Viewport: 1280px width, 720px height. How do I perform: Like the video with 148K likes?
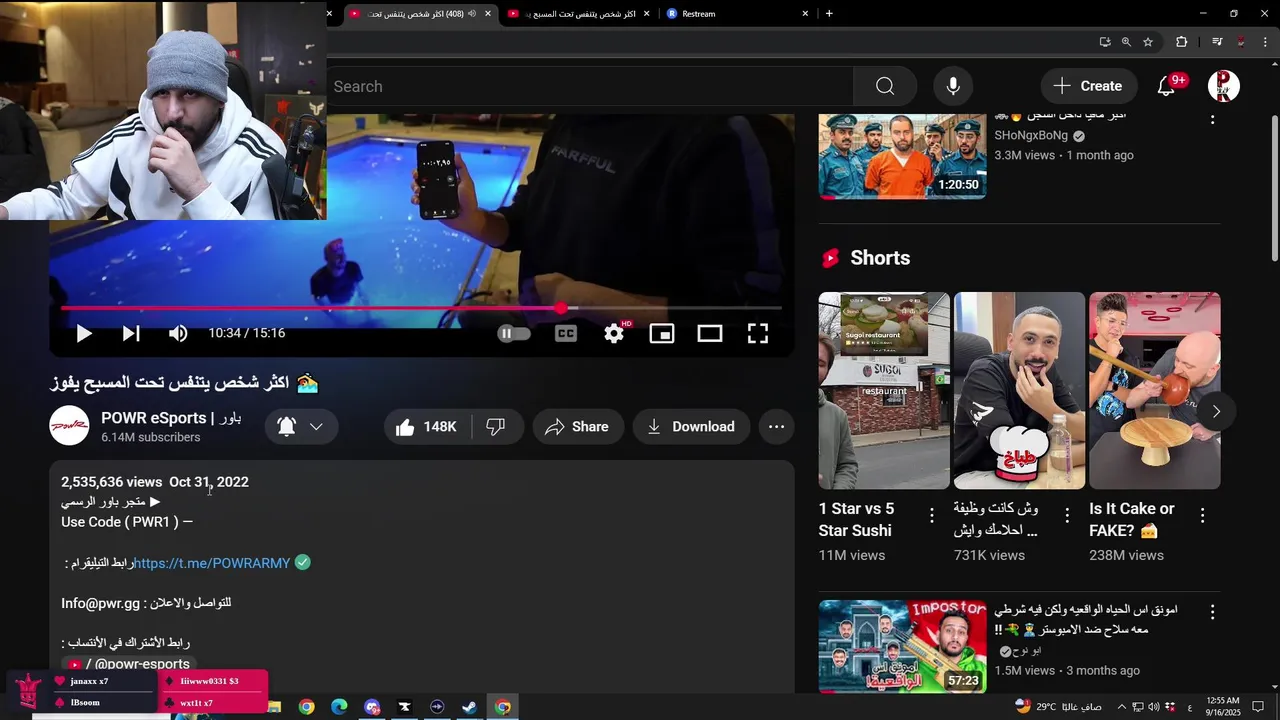pos(427,427)
